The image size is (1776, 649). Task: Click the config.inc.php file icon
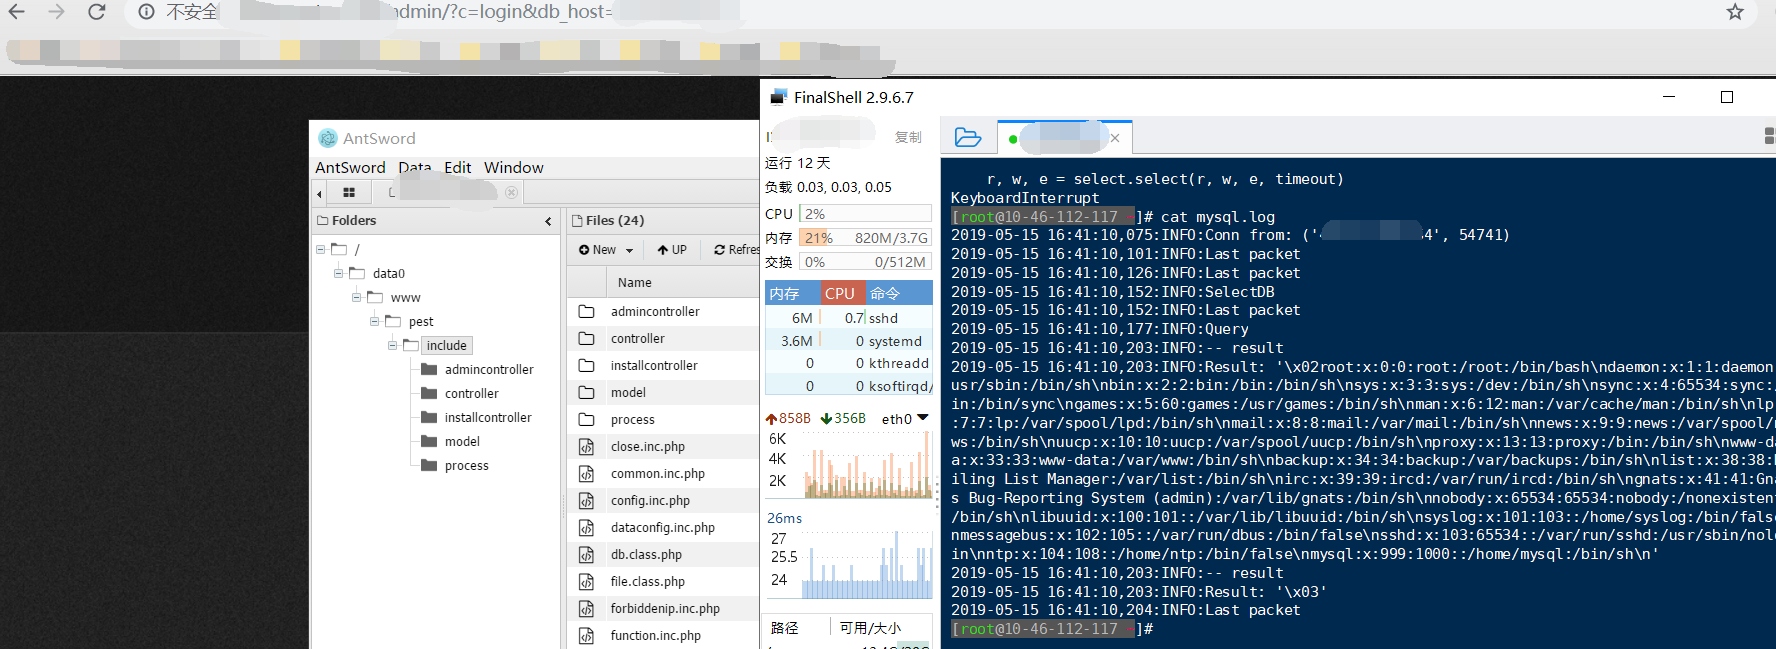pos(587,500)
